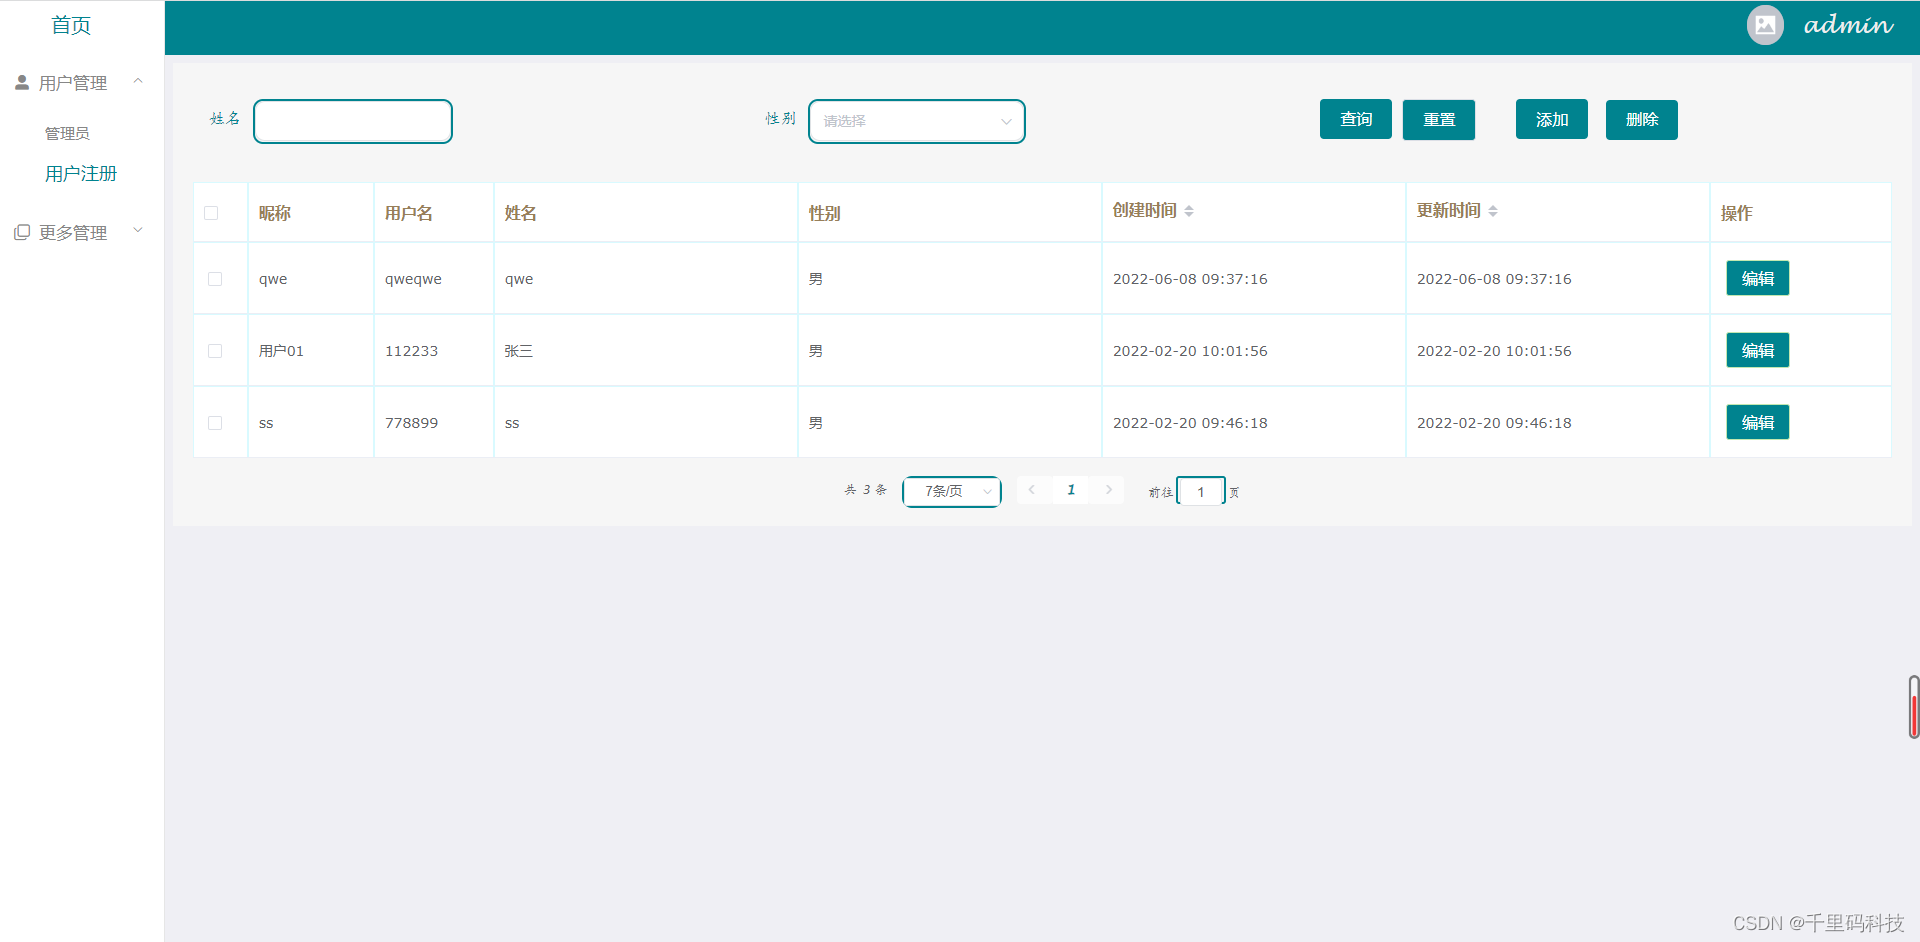Open the 性别 dropdown selector

[917, 121]
